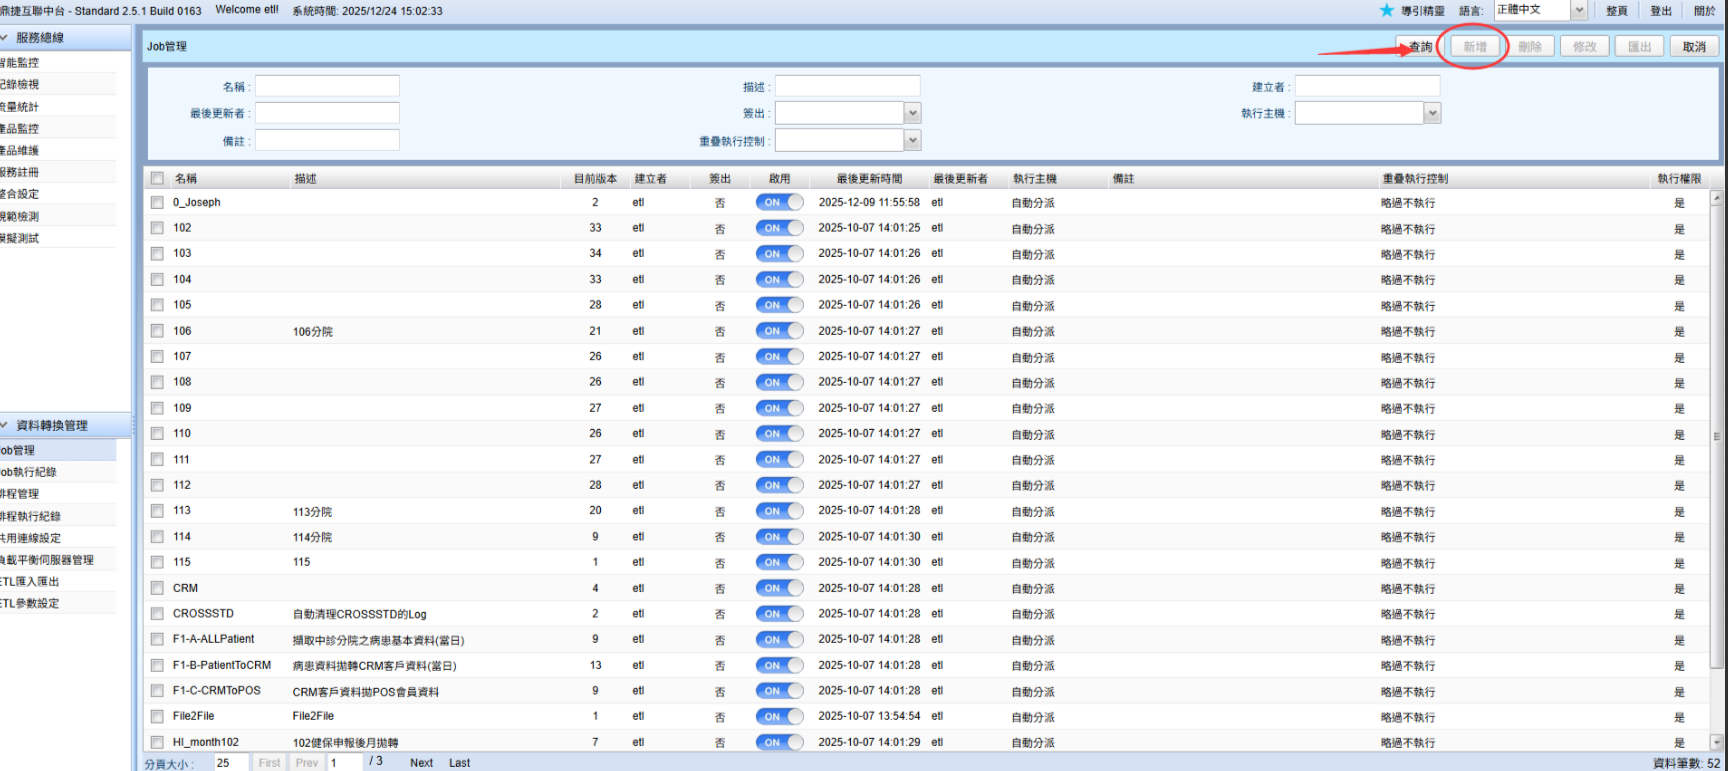Tick the select-all checkbox in table header
Image resolution: width=1728 pixels, height=771 pixels.
(x=157, y=179)
